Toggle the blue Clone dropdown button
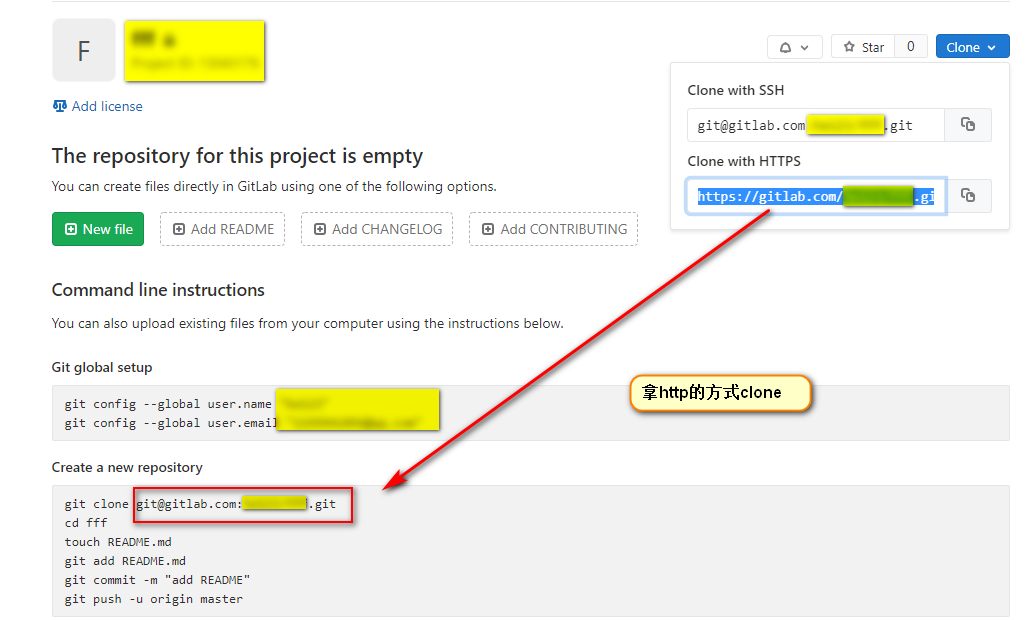This screenshot has height=620, width=1032. (972, 47)
